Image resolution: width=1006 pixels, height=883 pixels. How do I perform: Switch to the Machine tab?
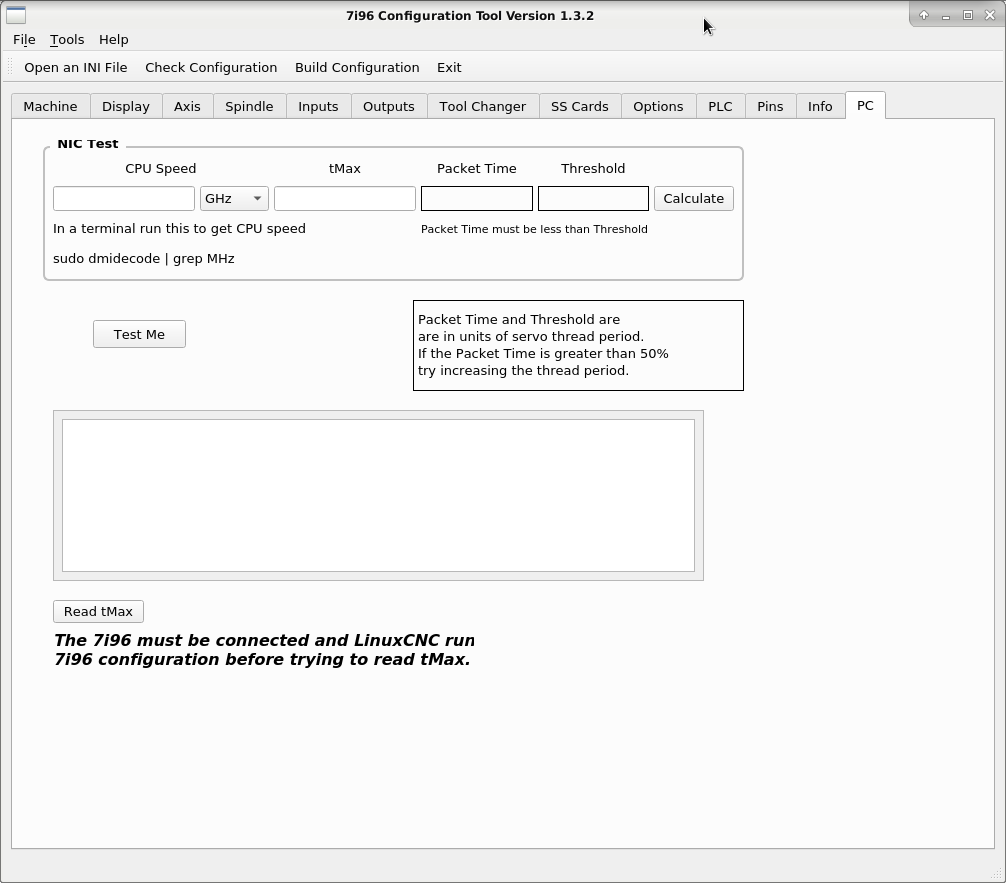[x=51, y=107]
